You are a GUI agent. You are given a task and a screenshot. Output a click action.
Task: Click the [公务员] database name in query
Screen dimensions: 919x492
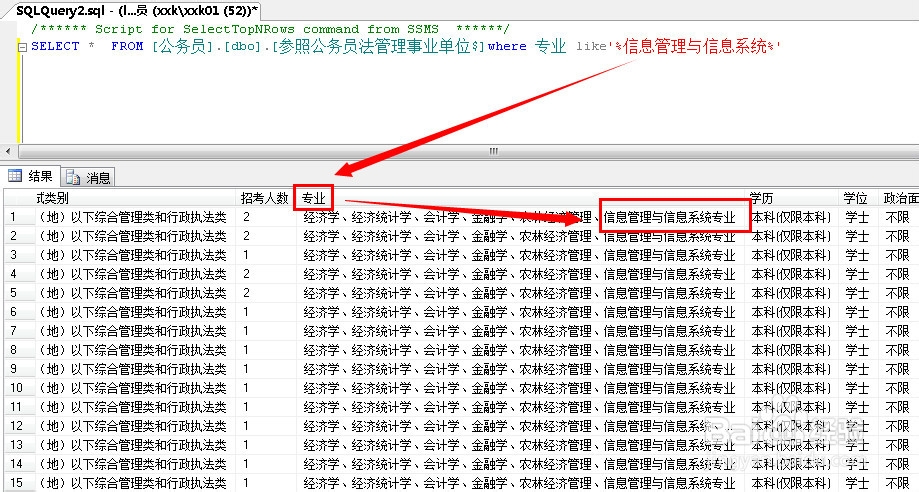[x=183, y=46]
